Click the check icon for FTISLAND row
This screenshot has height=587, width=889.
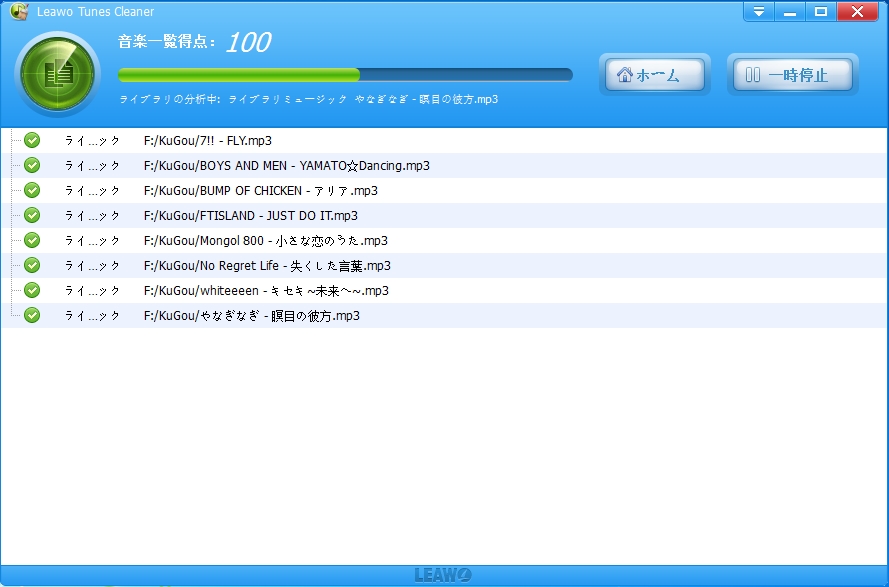pos(32,215)
